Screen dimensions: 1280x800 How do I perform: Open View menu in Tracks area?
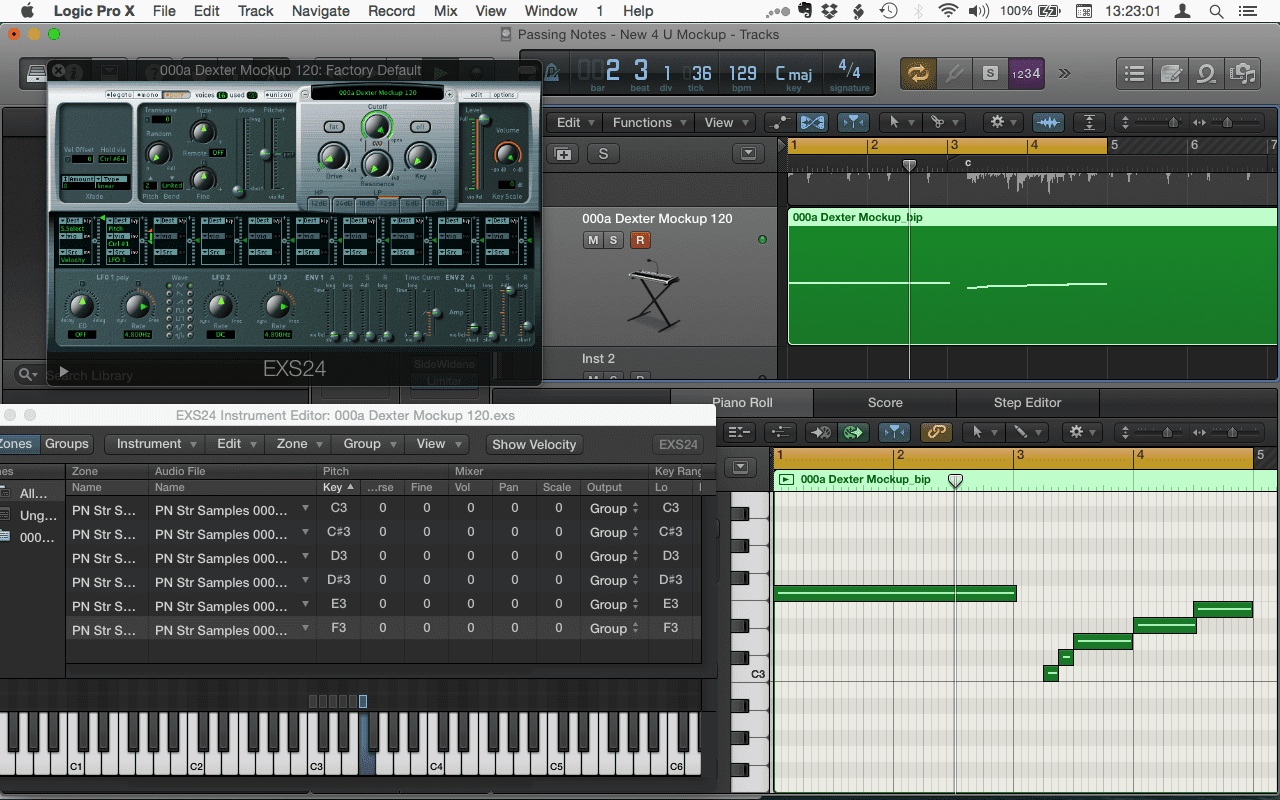point(725,122)
